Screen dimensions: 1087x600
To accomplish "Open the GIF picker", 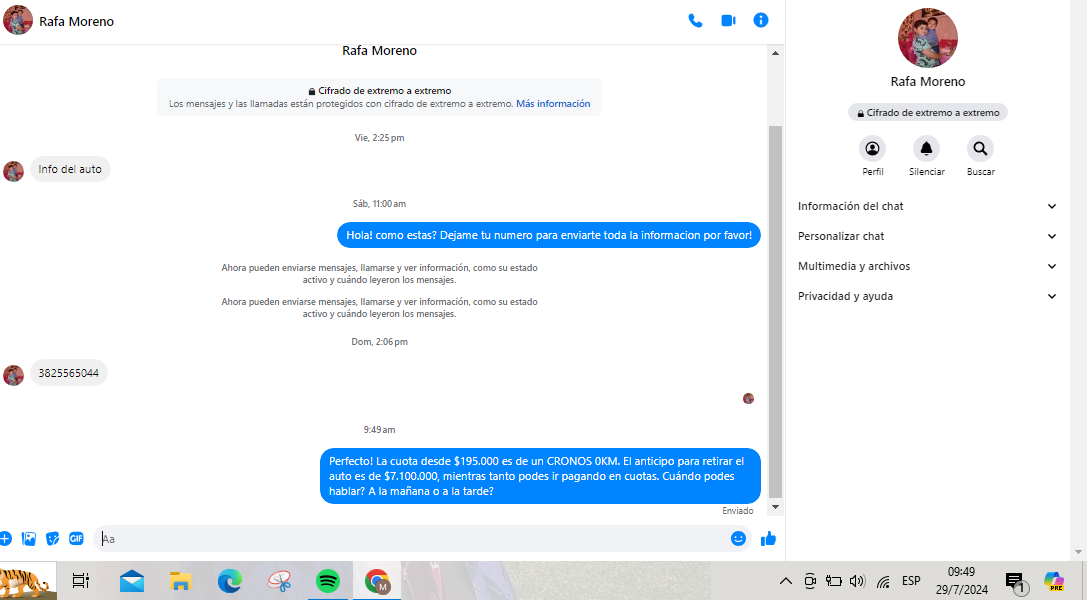I will [x=76, y=539].
